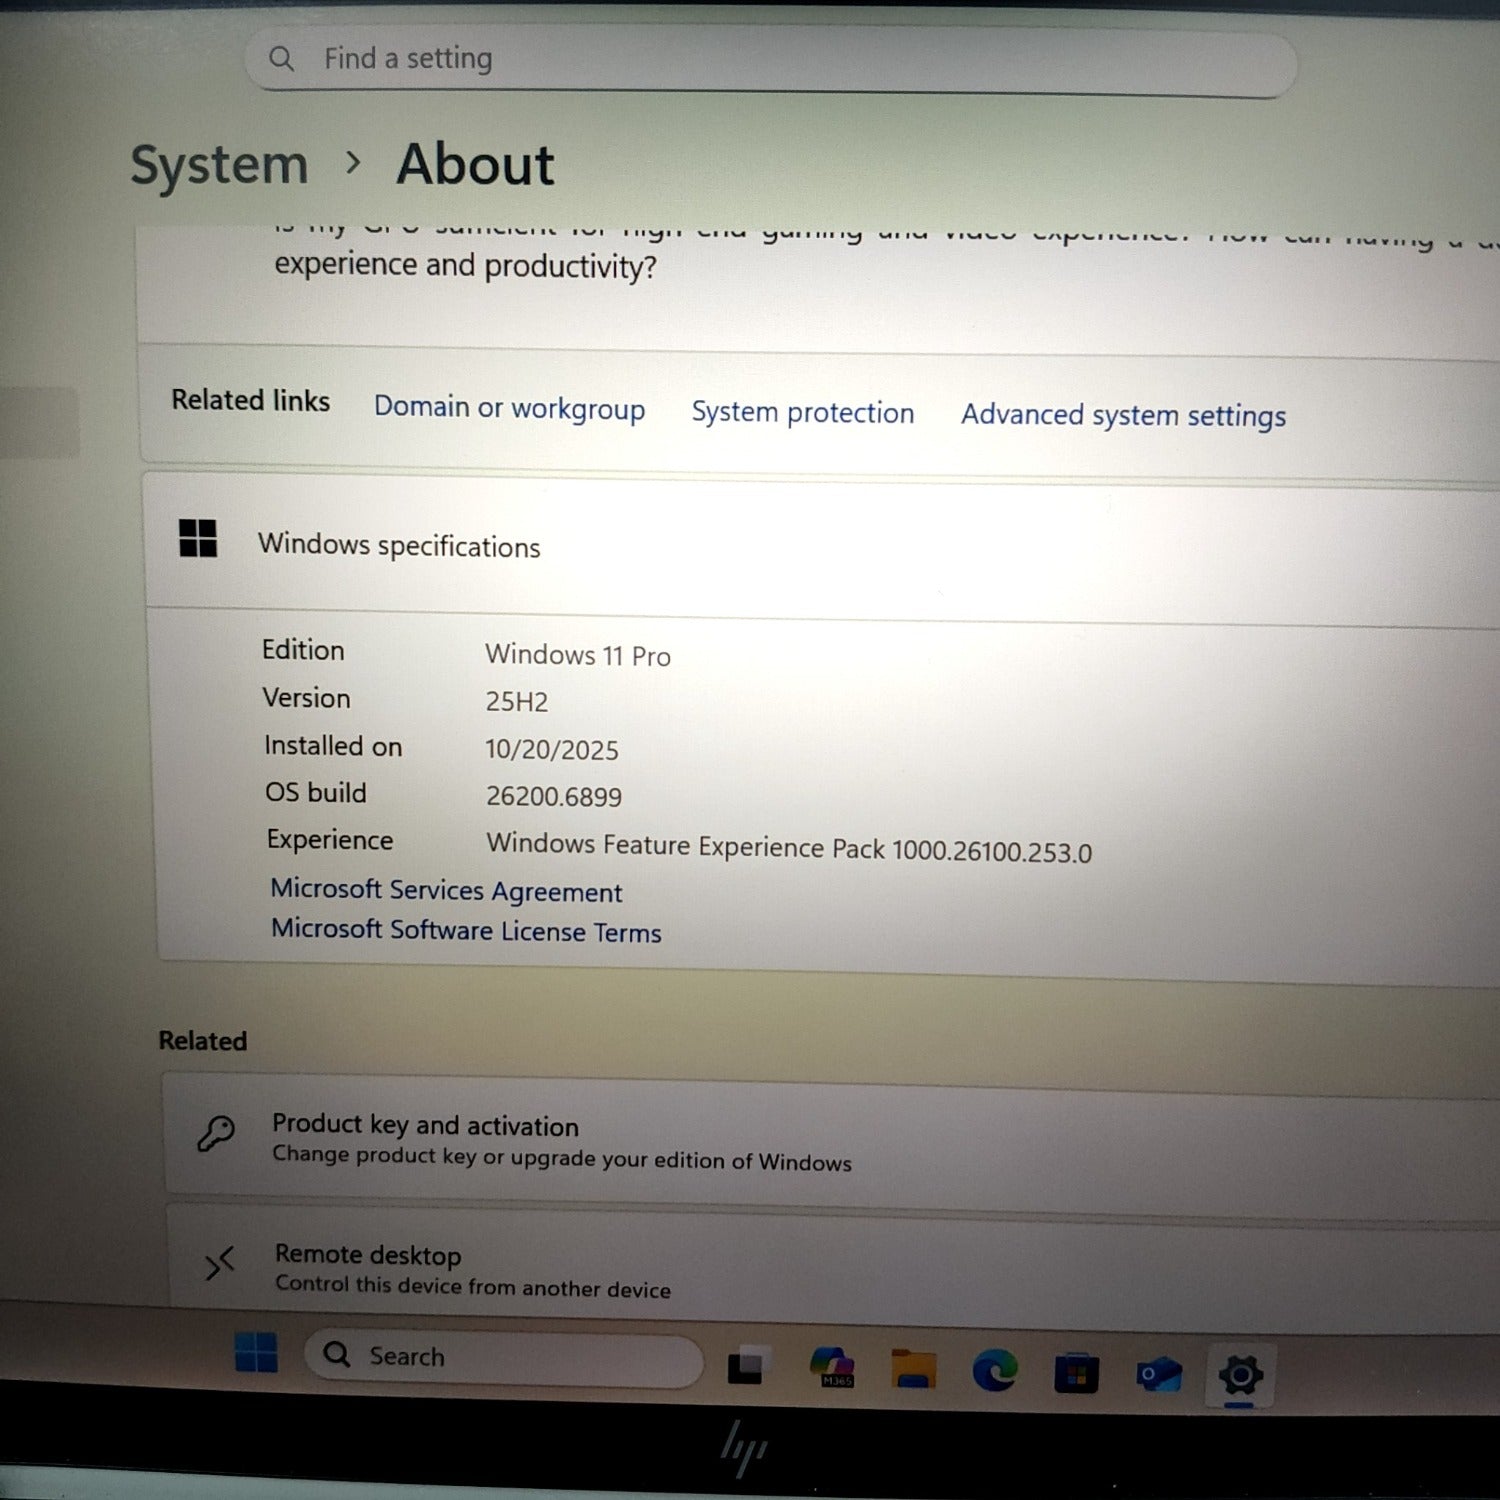Open Advanced system settings link
Screen dimensions: 1500x1500
(x=1123, y=415)
